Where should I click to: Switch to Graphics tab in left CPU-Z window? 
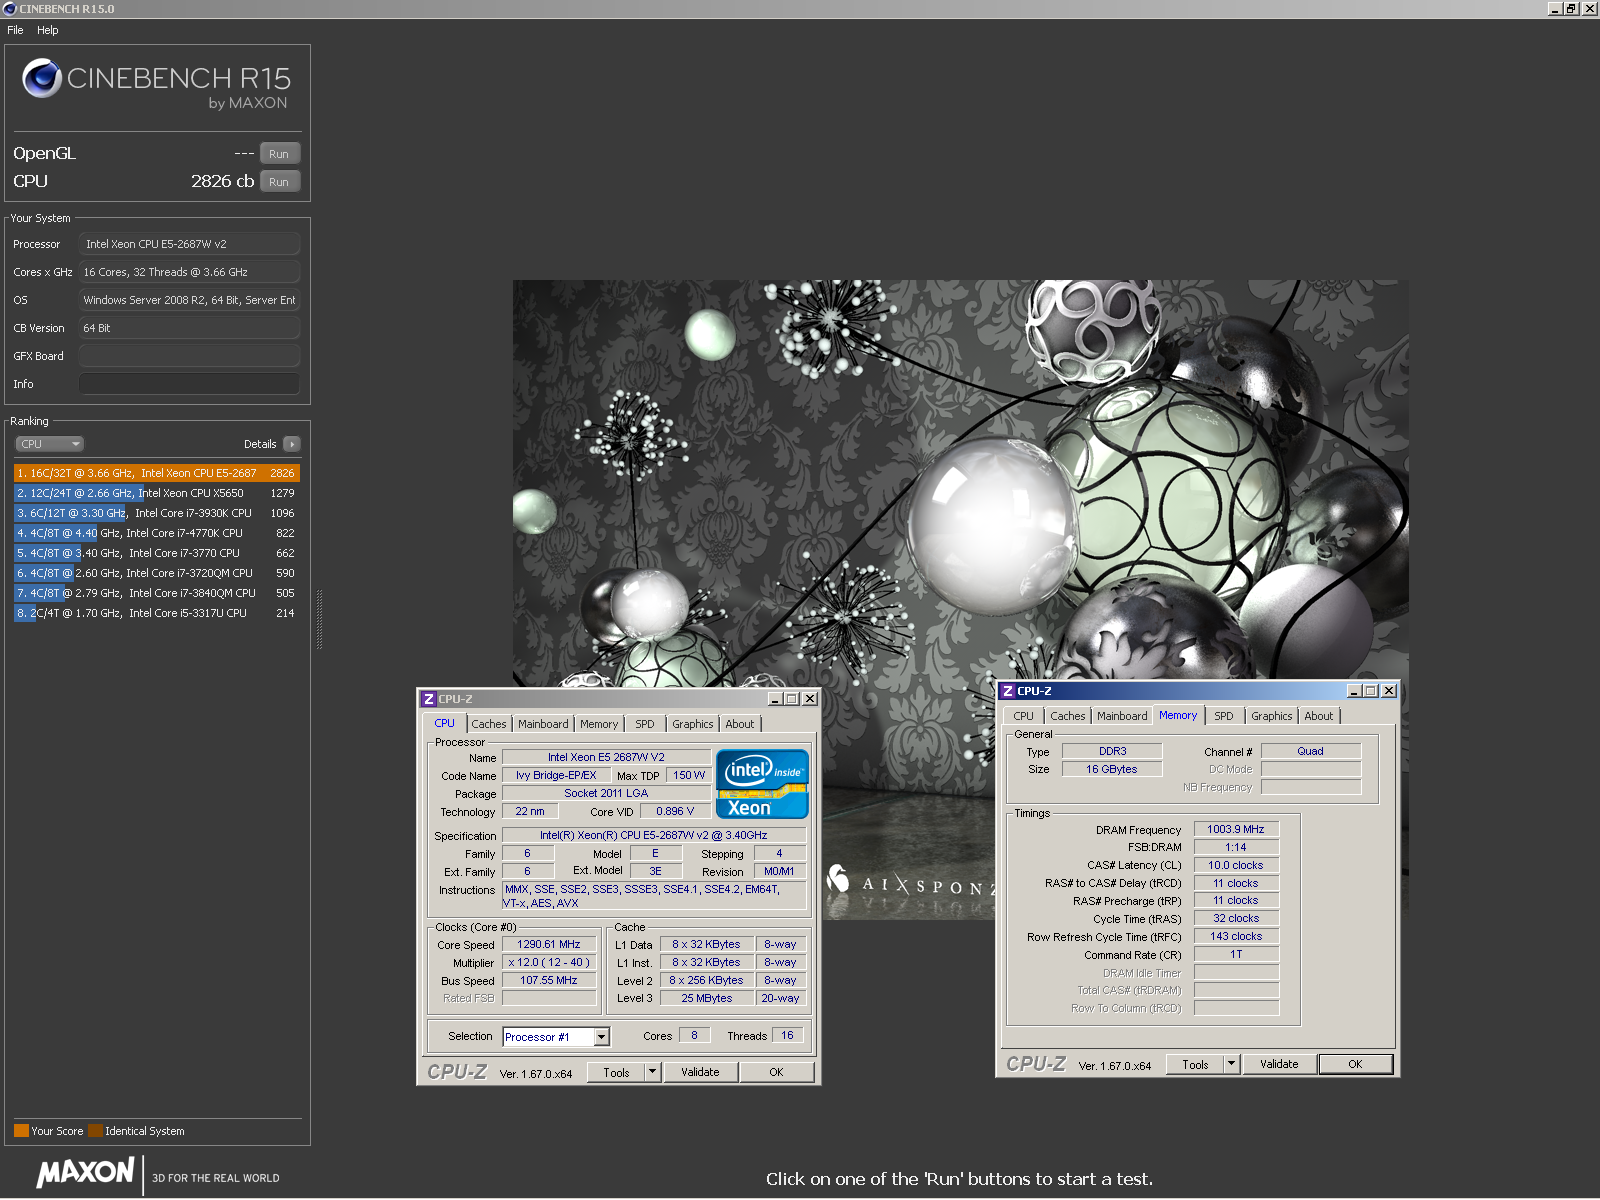tap(693, 724)
